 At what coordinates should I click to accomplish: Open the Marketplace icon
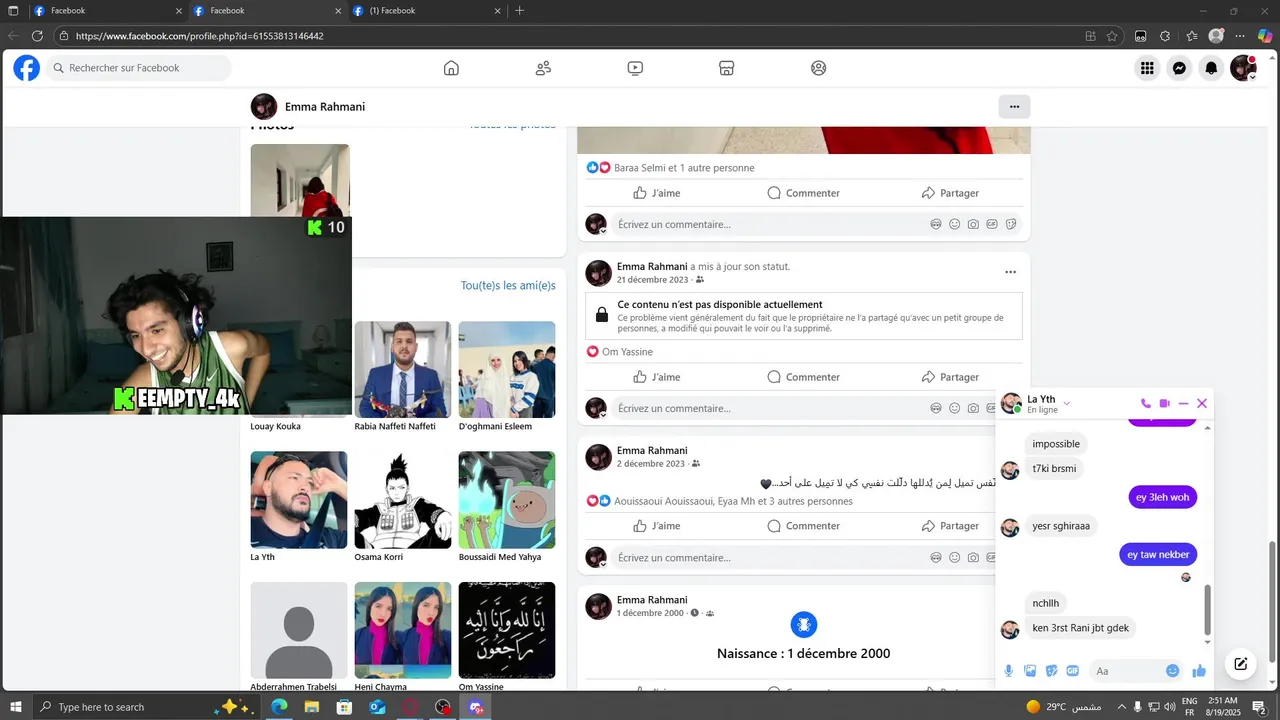point(727,68)
